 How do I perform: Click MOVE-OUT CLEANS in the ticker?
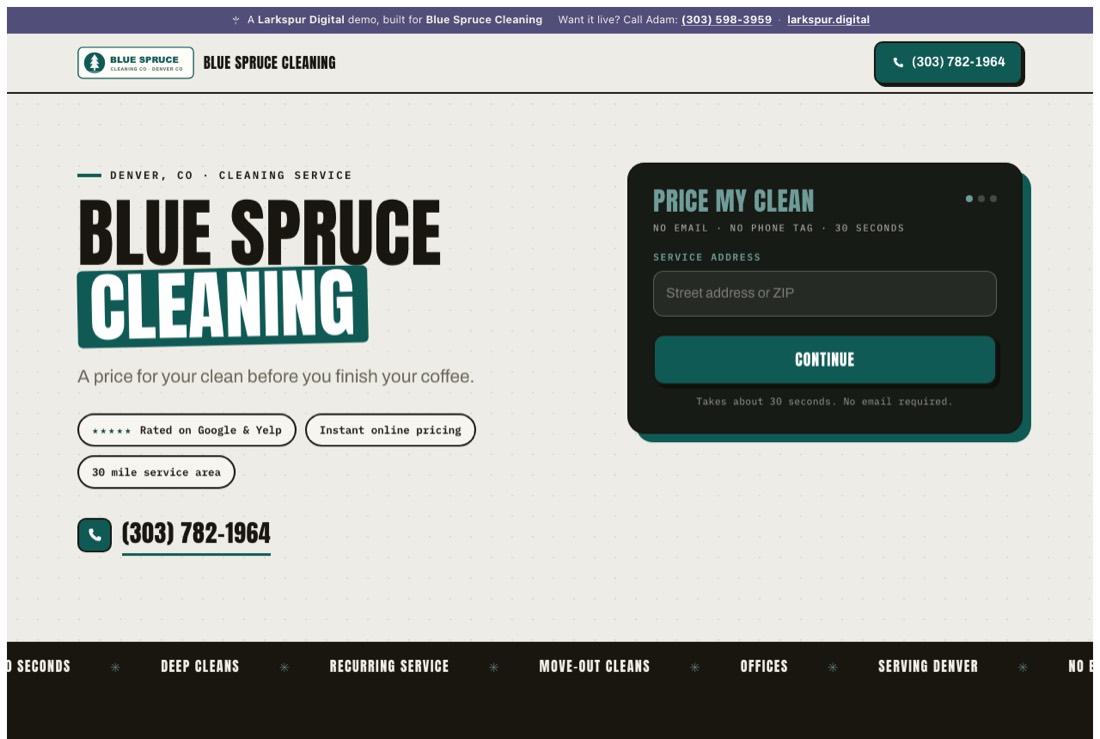[594, 667]
